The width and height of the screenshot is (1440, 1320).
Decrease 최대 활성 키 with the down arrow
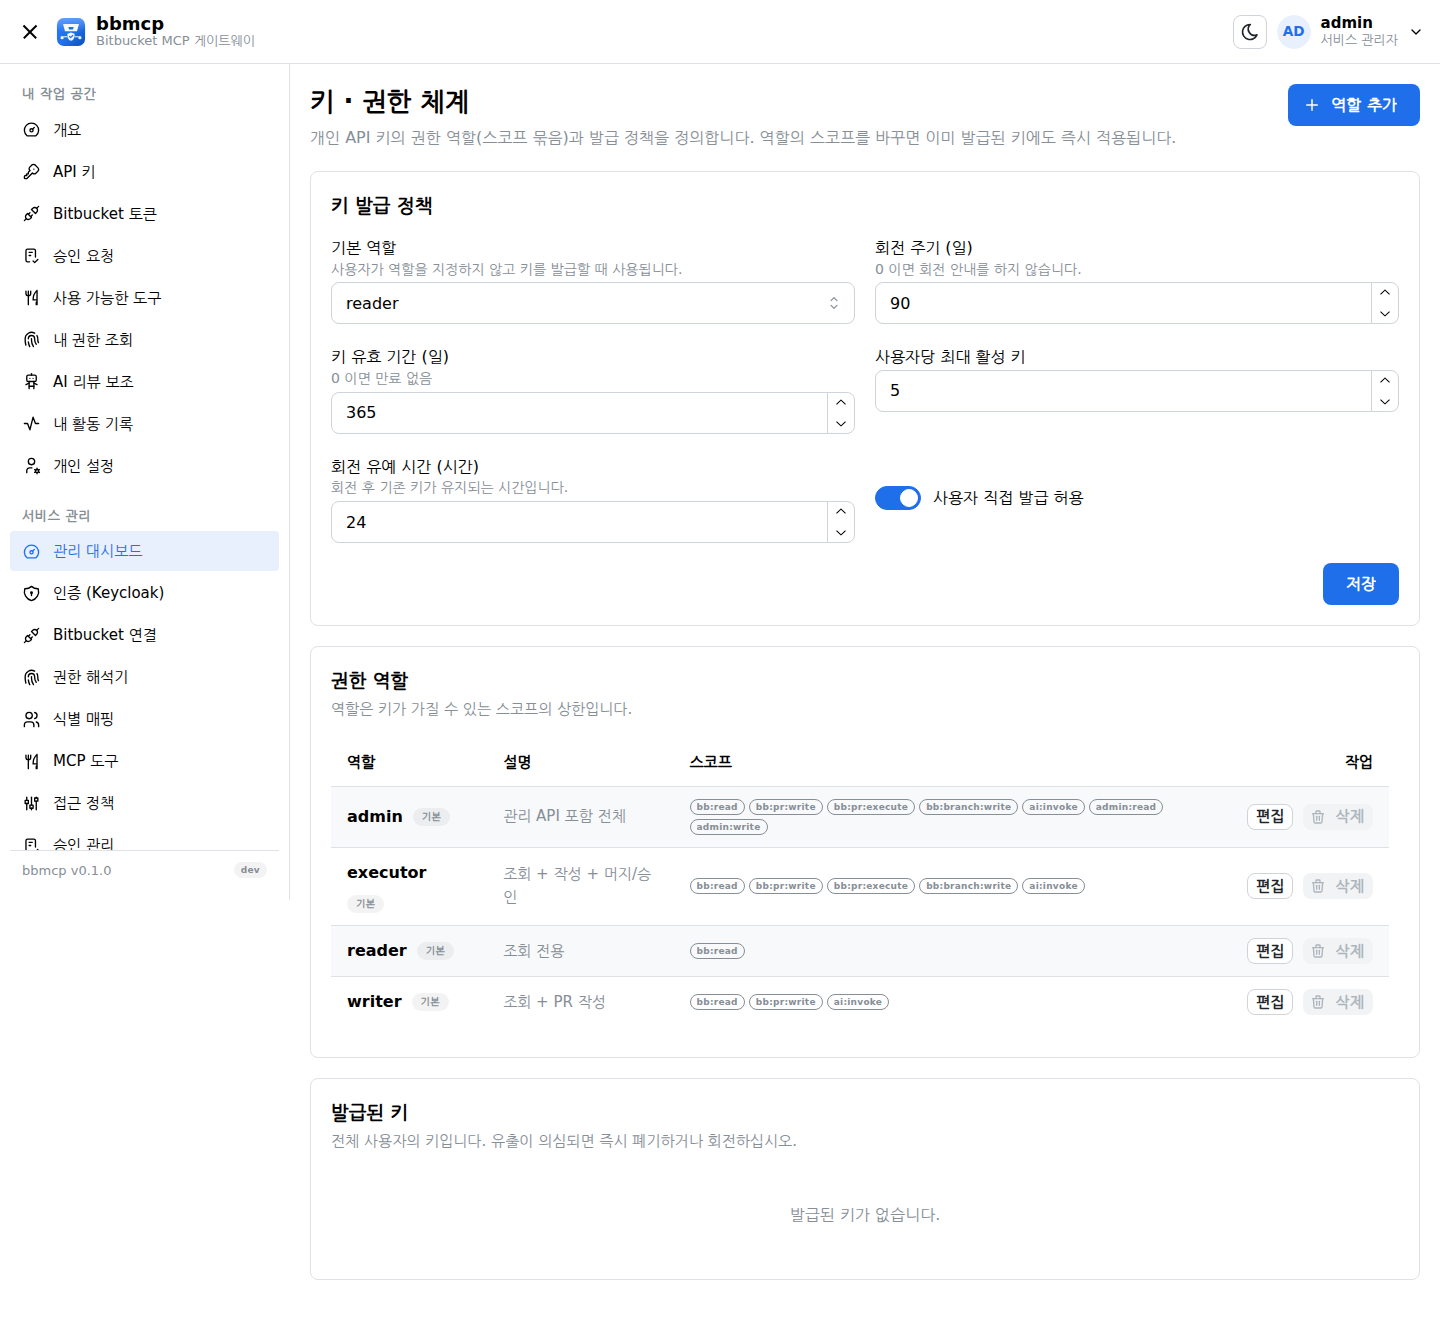point(1385,402)
